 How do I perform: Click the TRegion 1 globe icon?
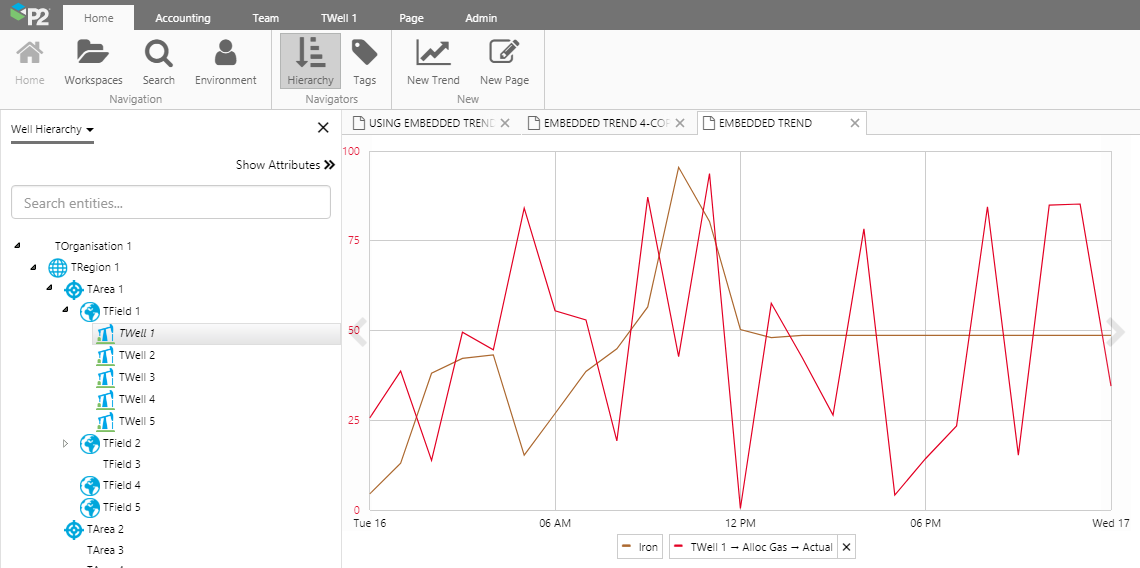pyautogui.click(x=58, y=267)
